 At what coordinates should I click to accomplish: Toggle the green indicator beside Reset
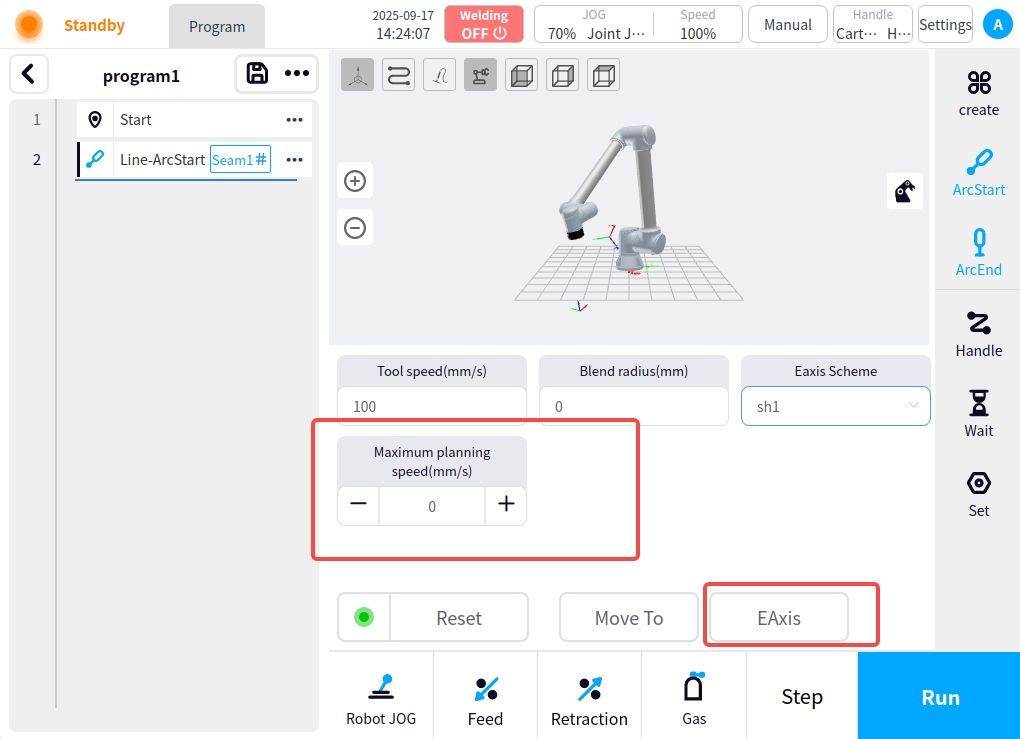tap(364, 618)
